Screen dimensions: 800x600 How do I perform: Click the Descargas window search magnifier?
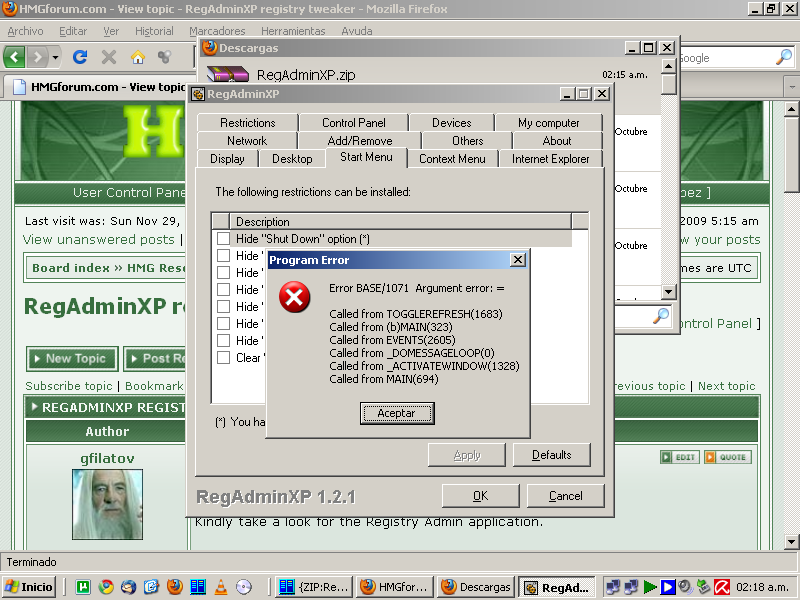click(x=661, y=316)
